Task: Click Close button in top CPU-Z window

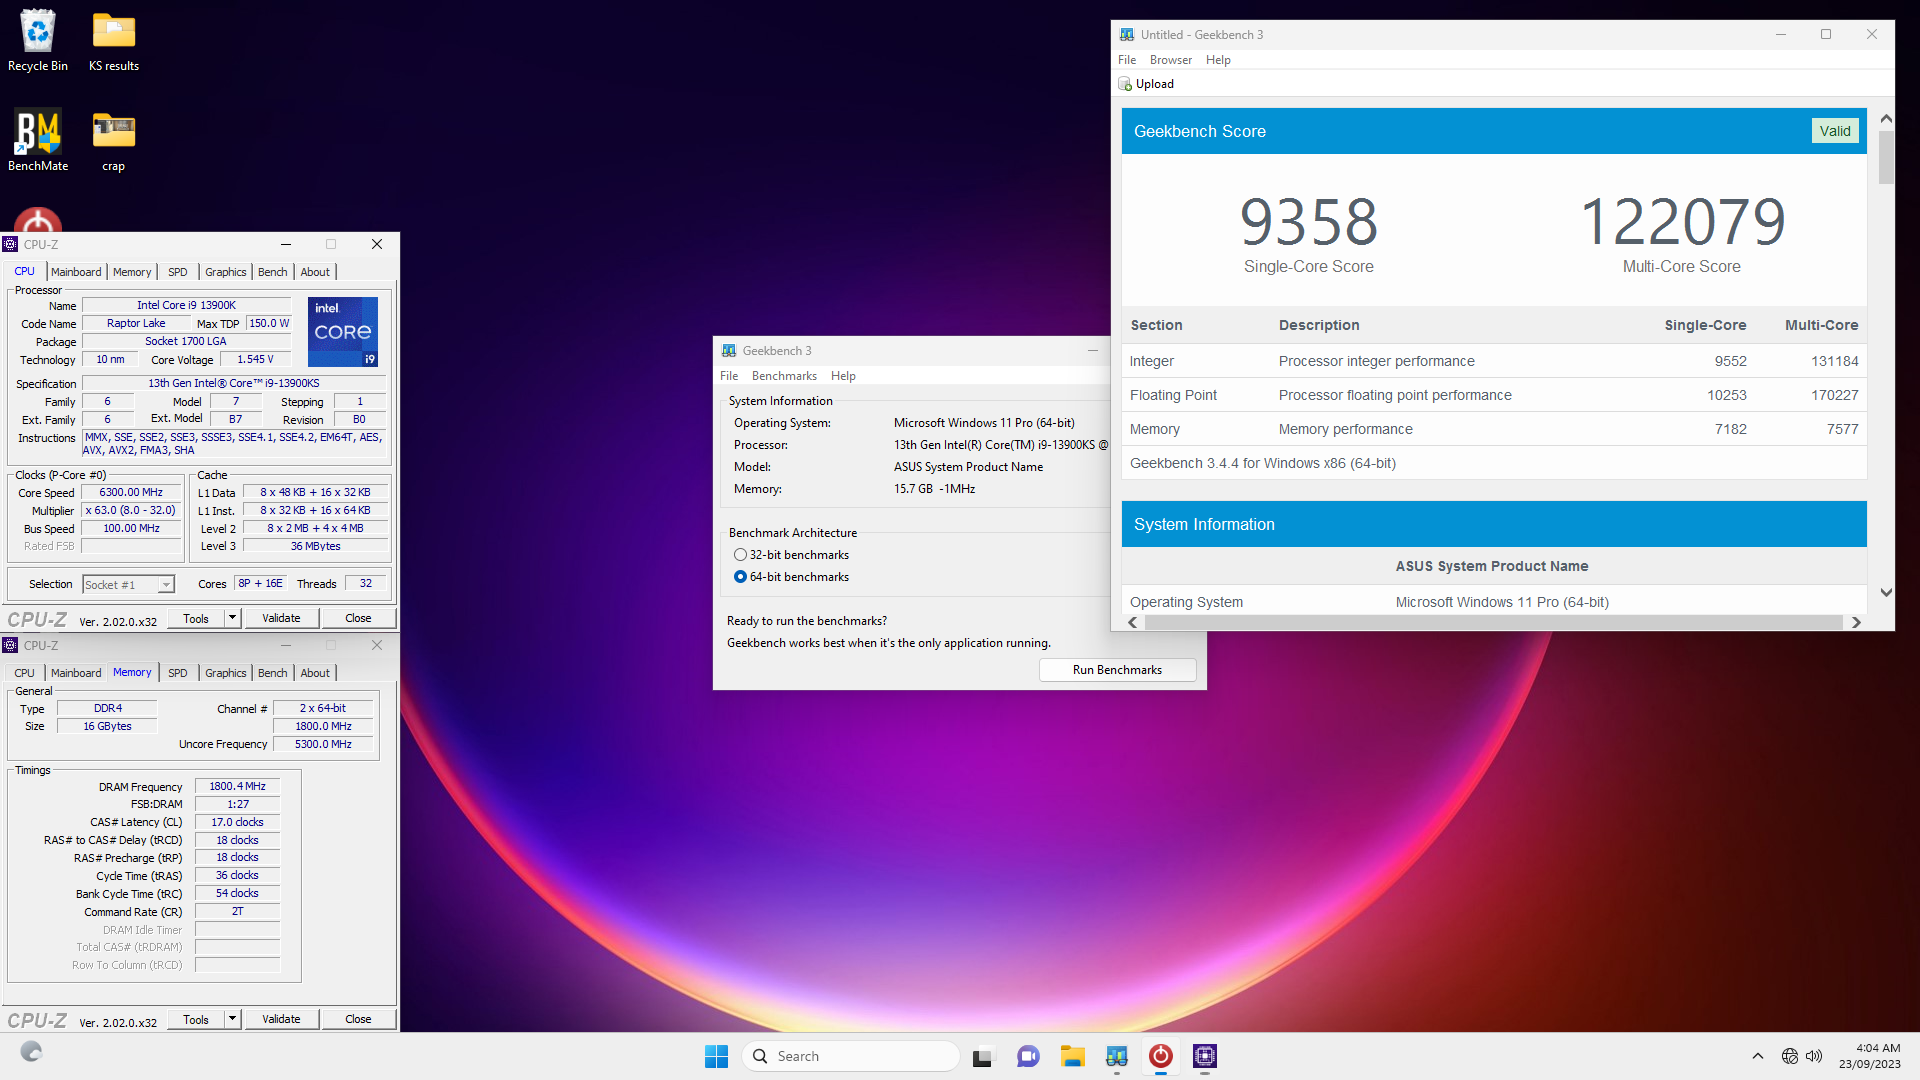Action: (358, 619)
